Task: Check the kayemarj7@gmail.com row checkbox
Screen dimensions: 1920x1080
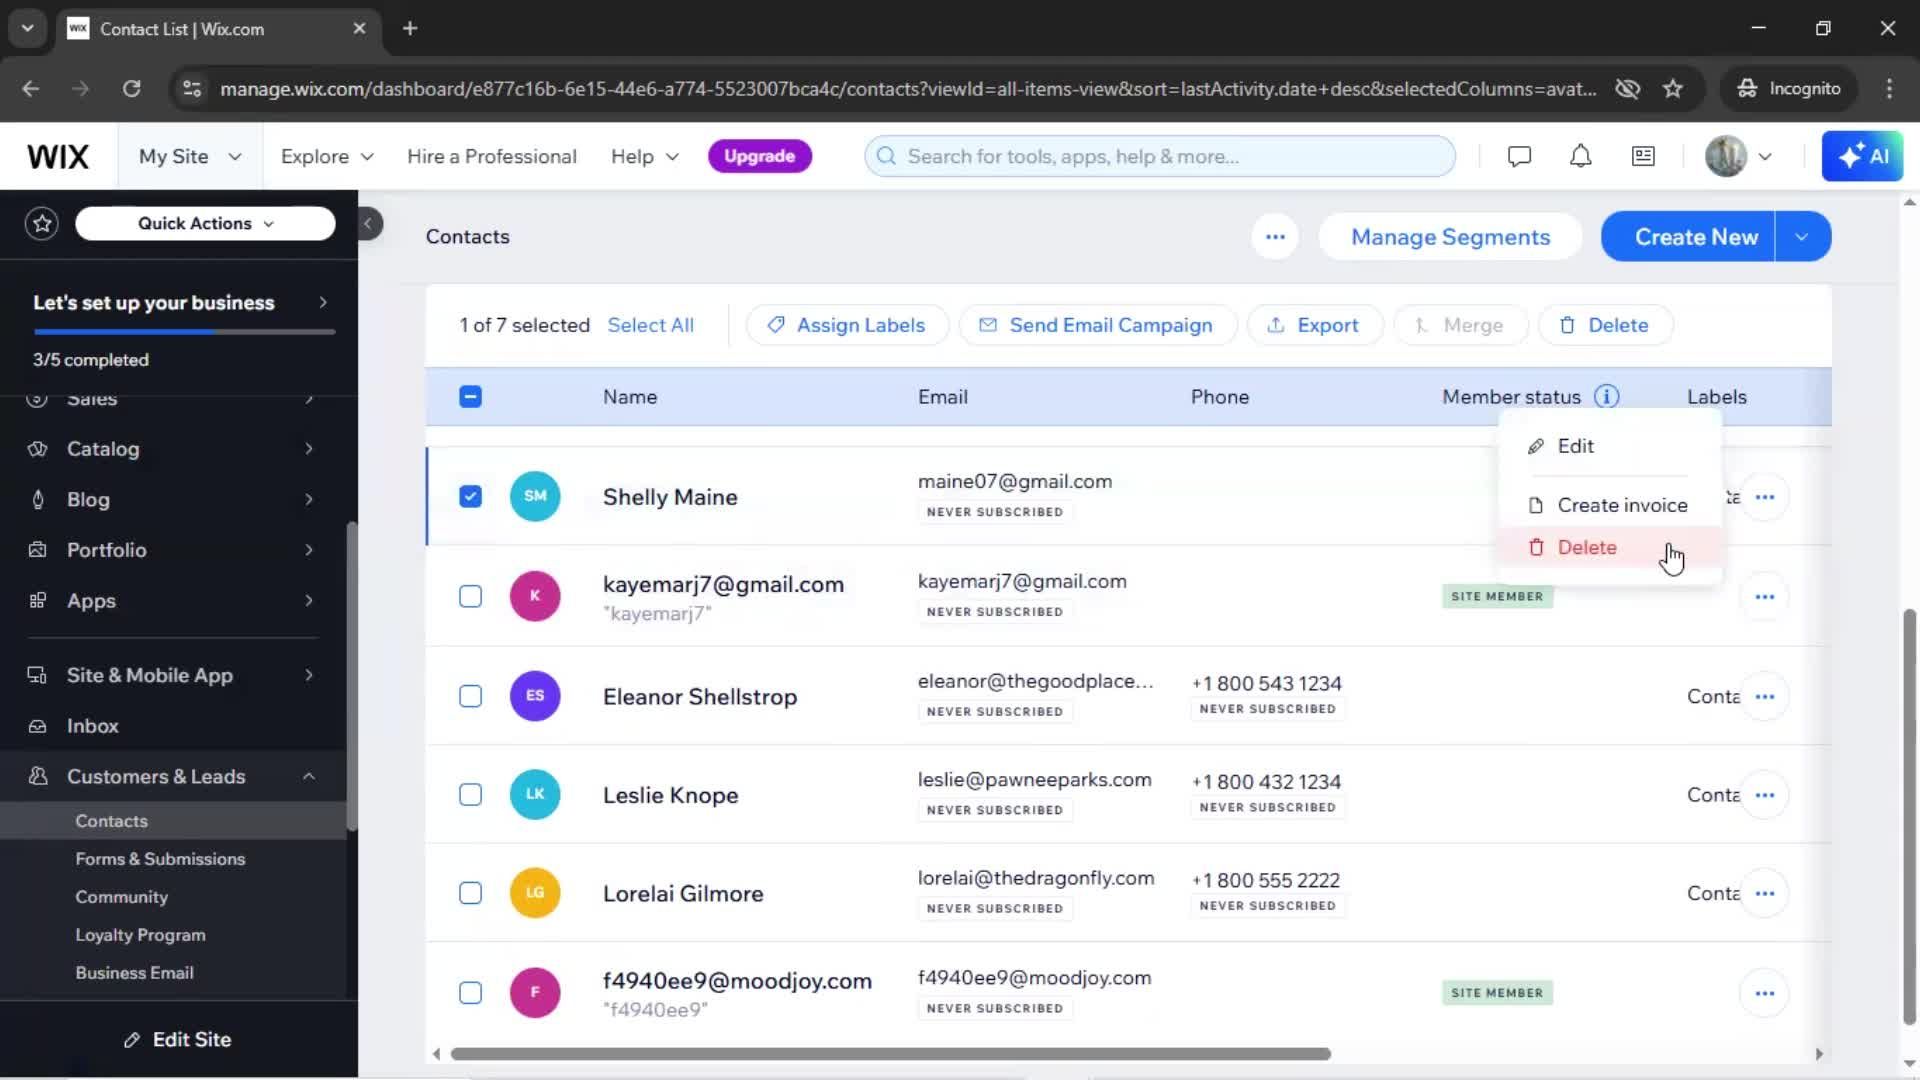Action: click(x=470, y=597)
